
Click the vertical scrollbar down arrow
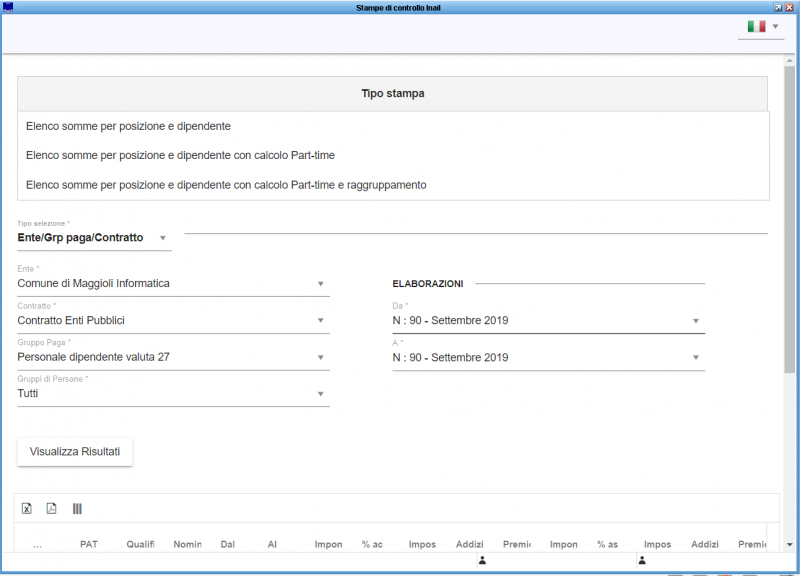(790, 544)
